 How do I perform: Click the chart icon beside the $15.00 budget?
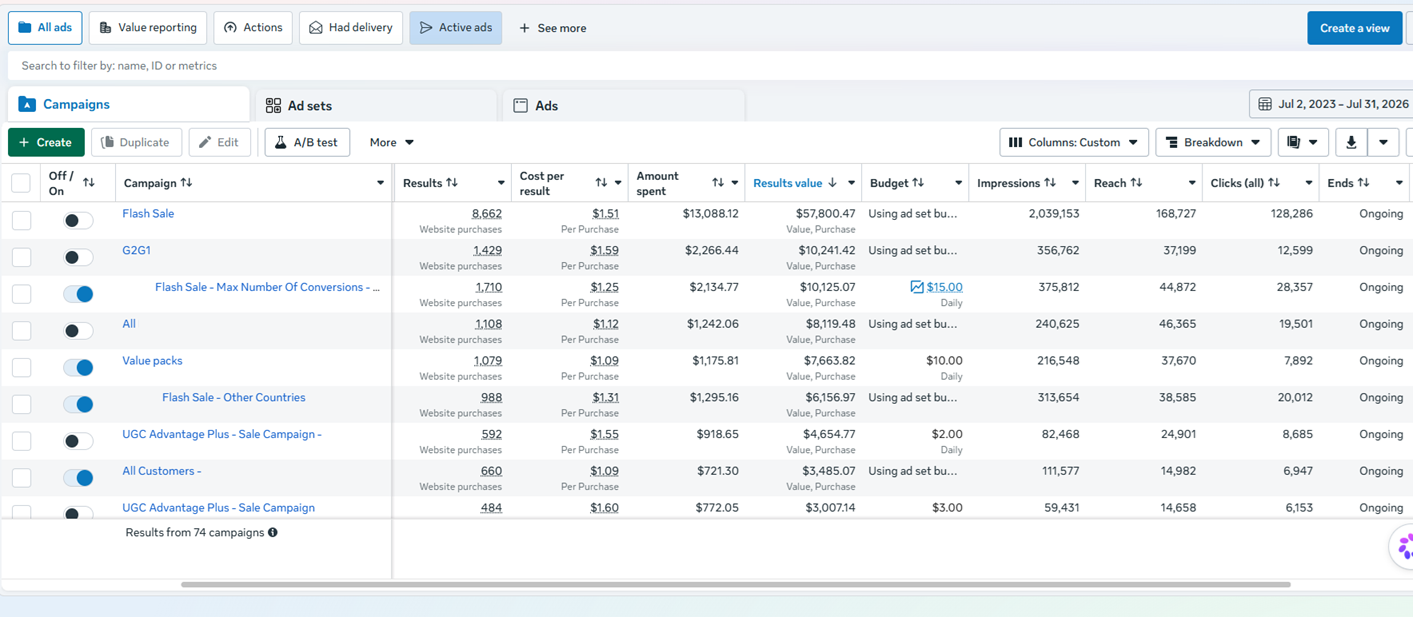click(x=916, y=287)
